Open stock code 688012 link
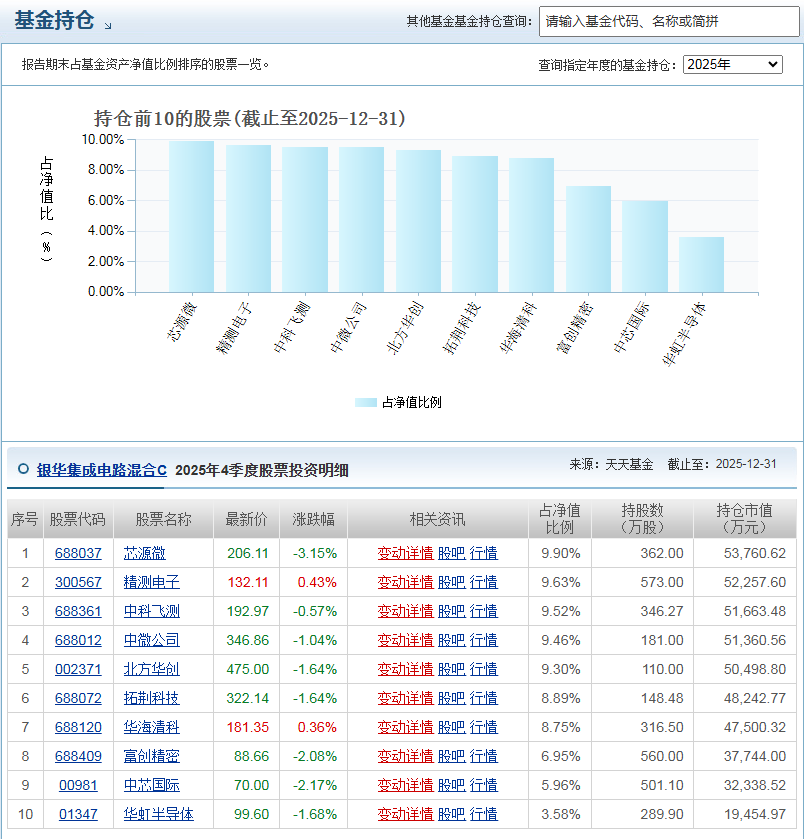This screenshot has width=804, height=839. [78, 640]
